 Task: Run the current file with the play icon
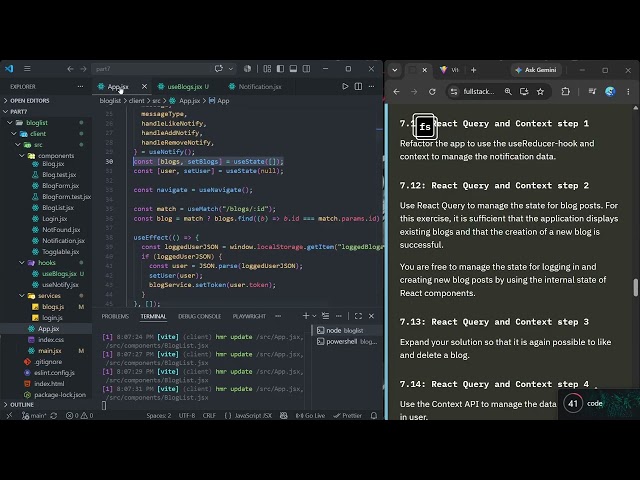click(345, 87)
